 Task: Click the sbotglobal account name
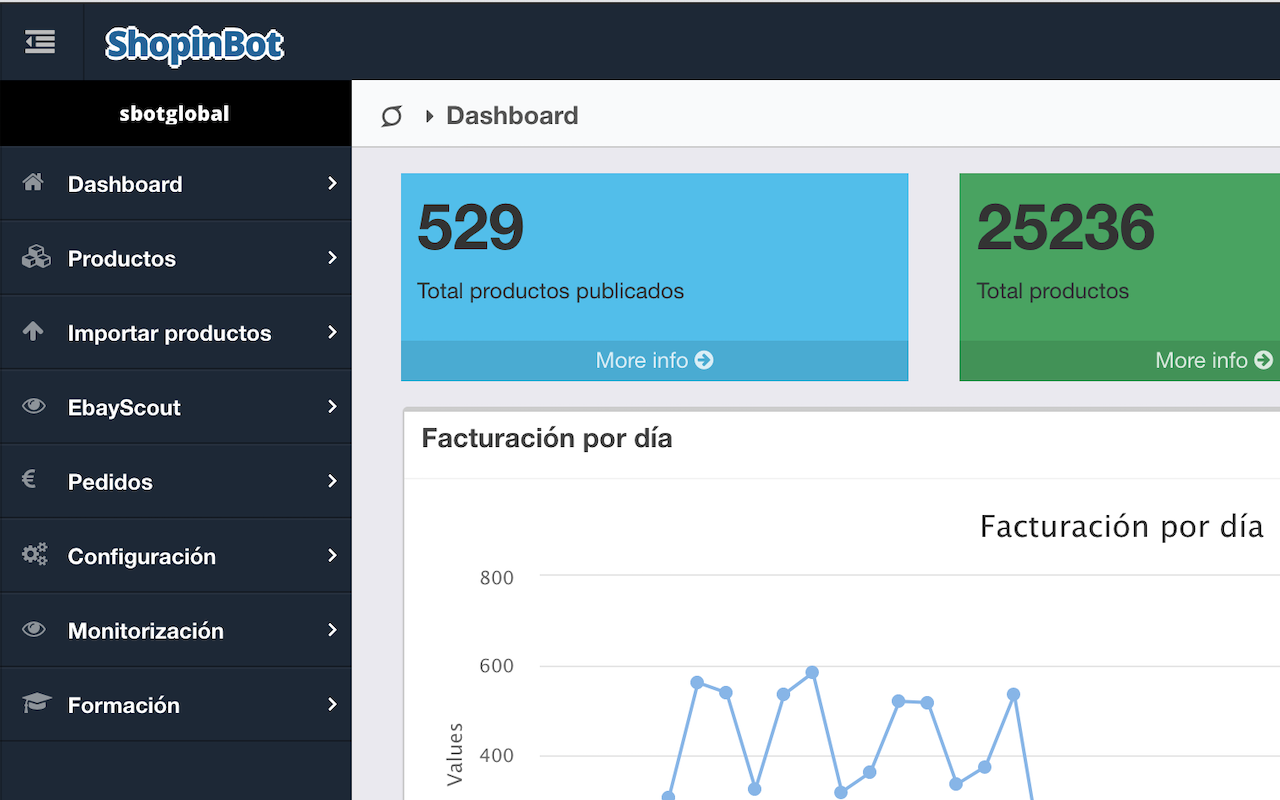pyautogui.click(x=174, y=114)
